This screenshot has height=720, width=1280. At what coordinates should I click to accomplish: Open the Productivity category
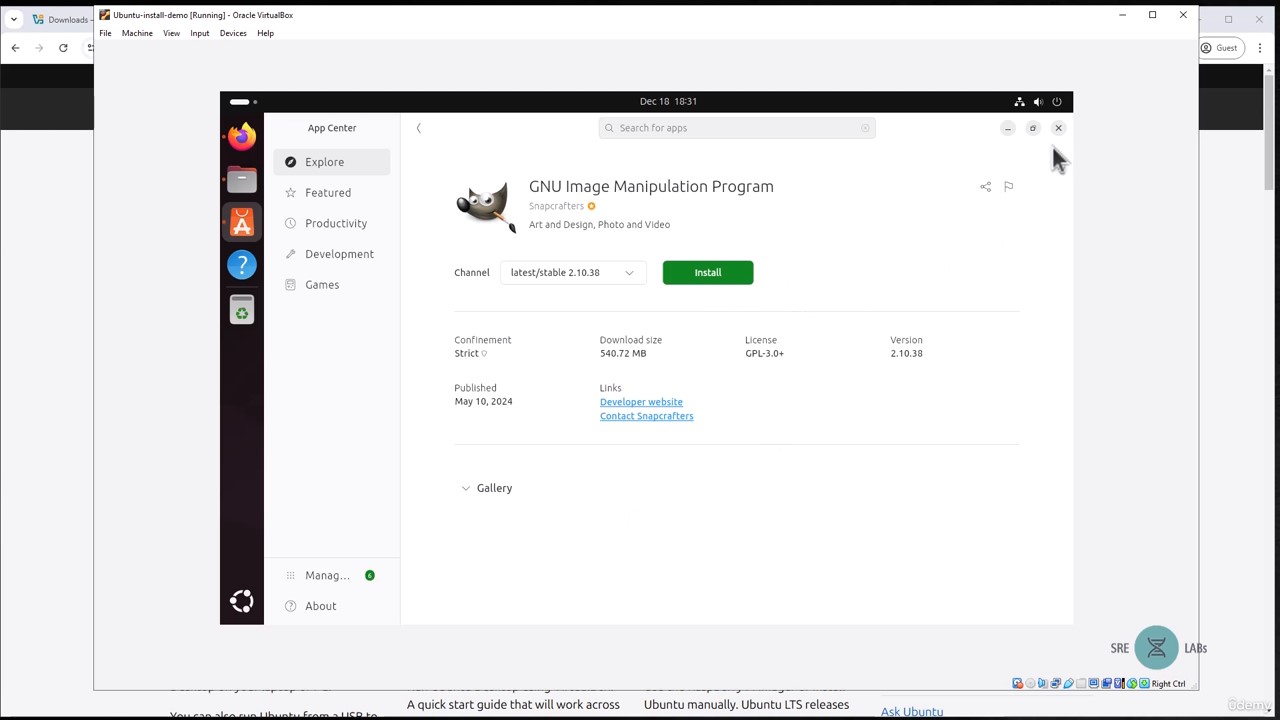(x=332, y=224)
